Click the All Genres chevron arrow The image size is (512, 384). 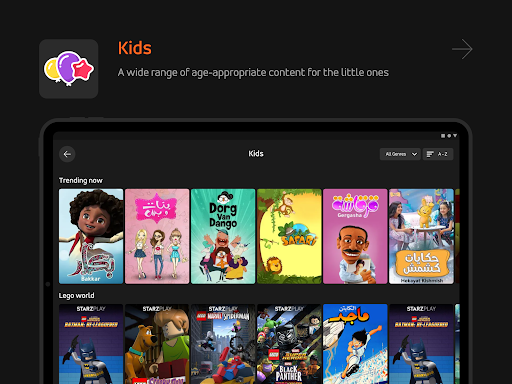coord(414,154)
